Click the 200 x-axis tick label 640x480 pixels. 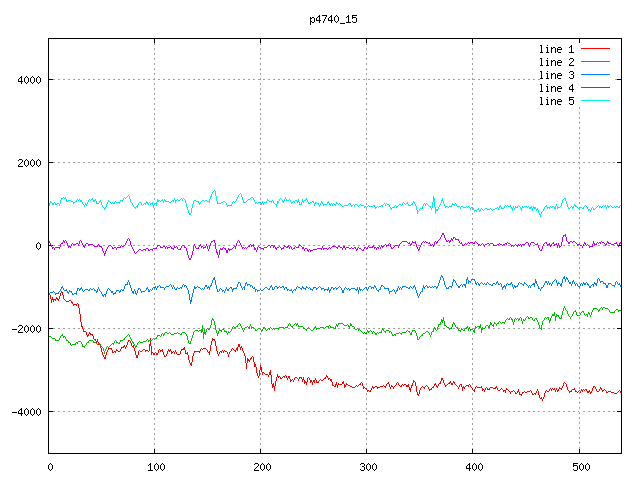[261, 466]
